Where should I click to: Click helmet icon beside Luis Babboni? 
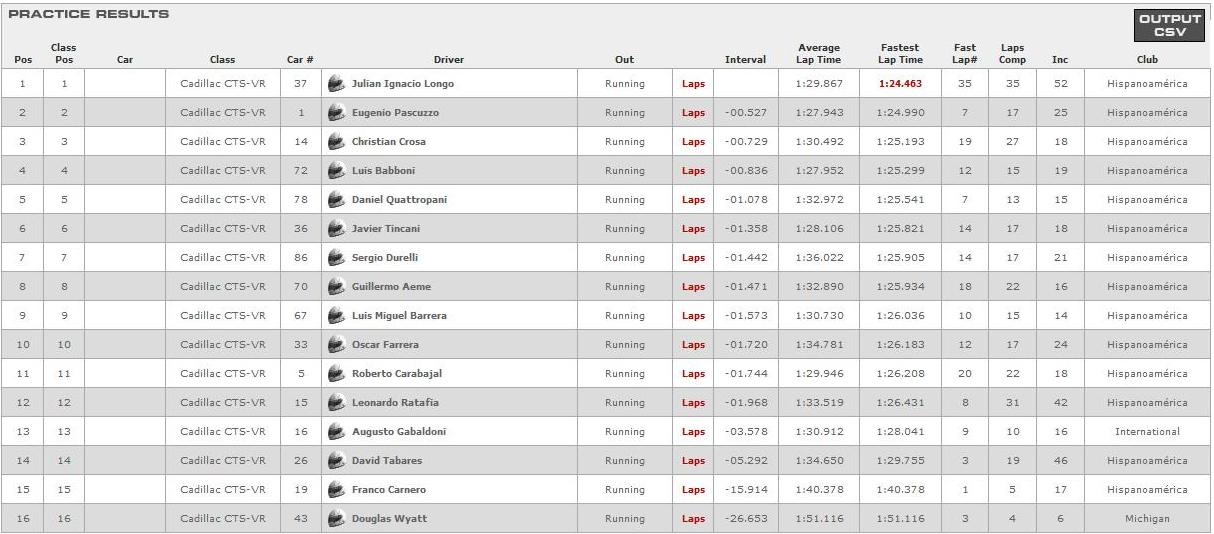coord(336,171)
